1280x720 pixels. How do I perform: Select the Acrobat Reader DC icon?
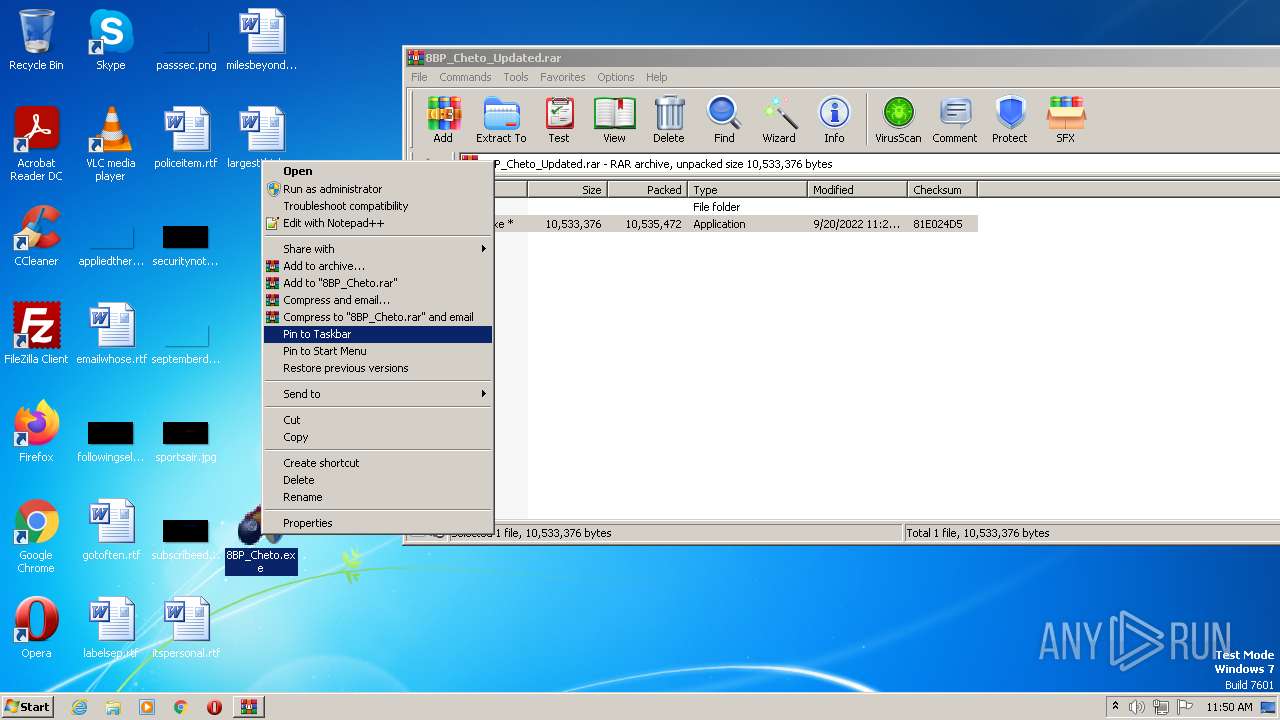point(36,144)
